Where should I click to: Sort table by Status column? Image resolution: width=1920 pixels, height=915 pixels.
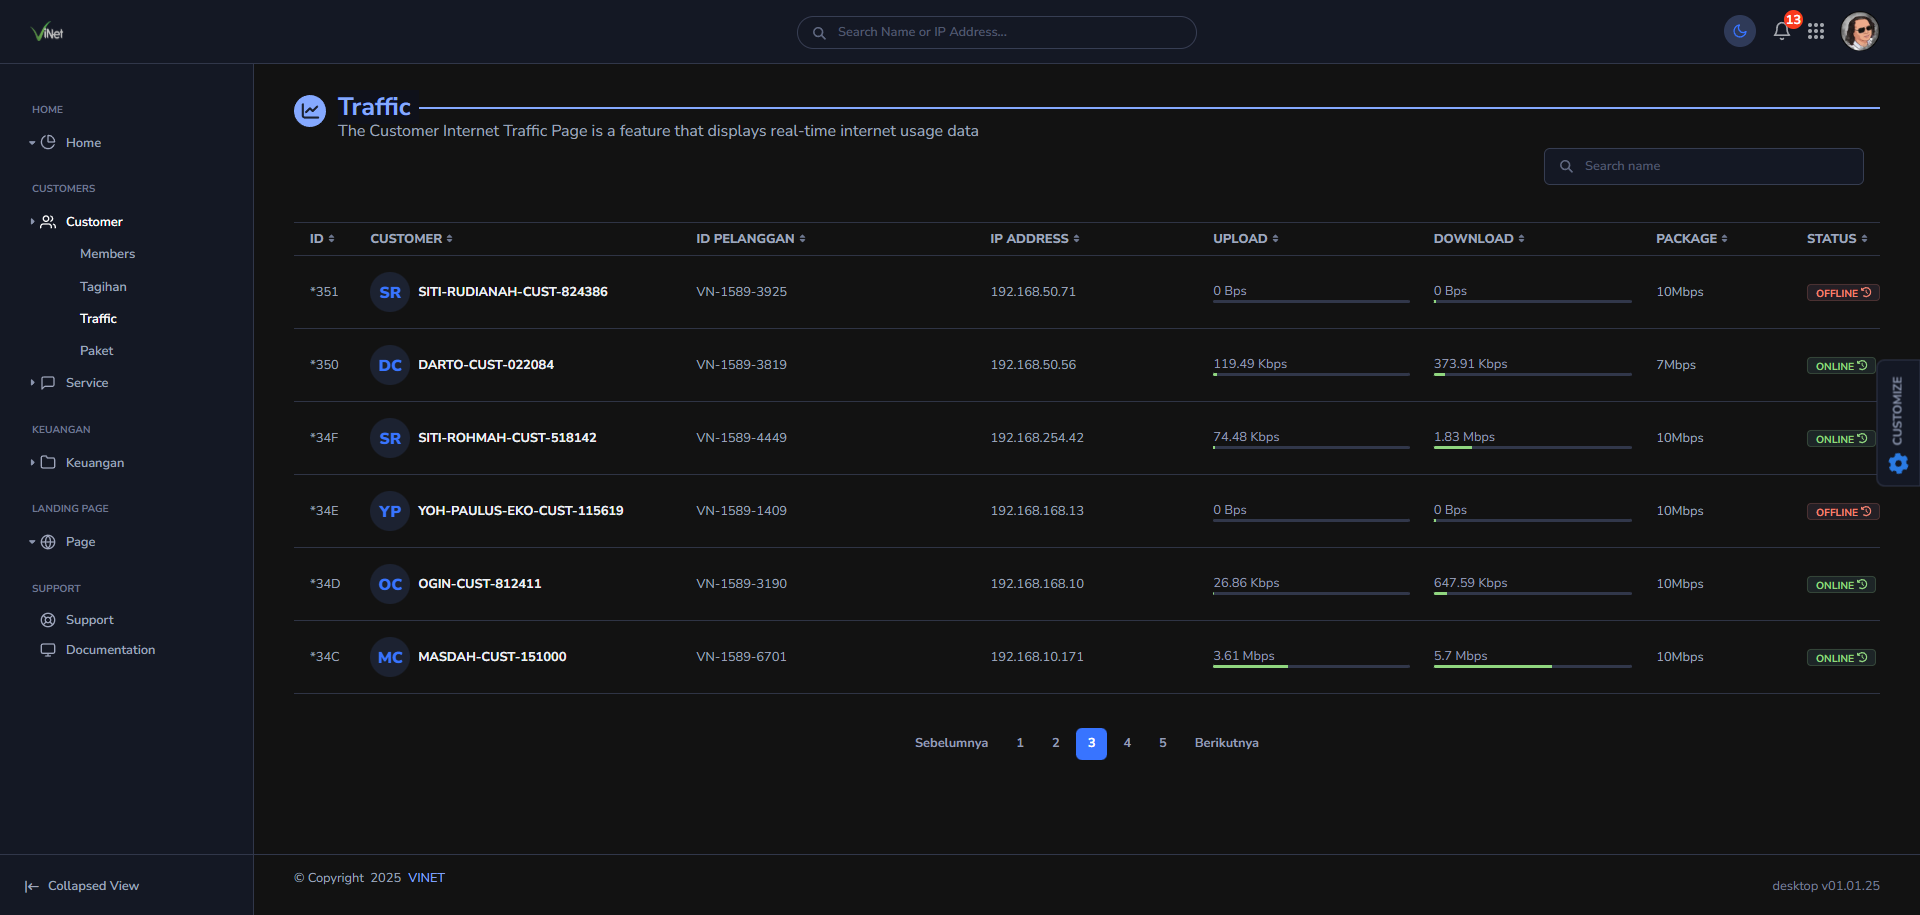tap(1837, 239)
